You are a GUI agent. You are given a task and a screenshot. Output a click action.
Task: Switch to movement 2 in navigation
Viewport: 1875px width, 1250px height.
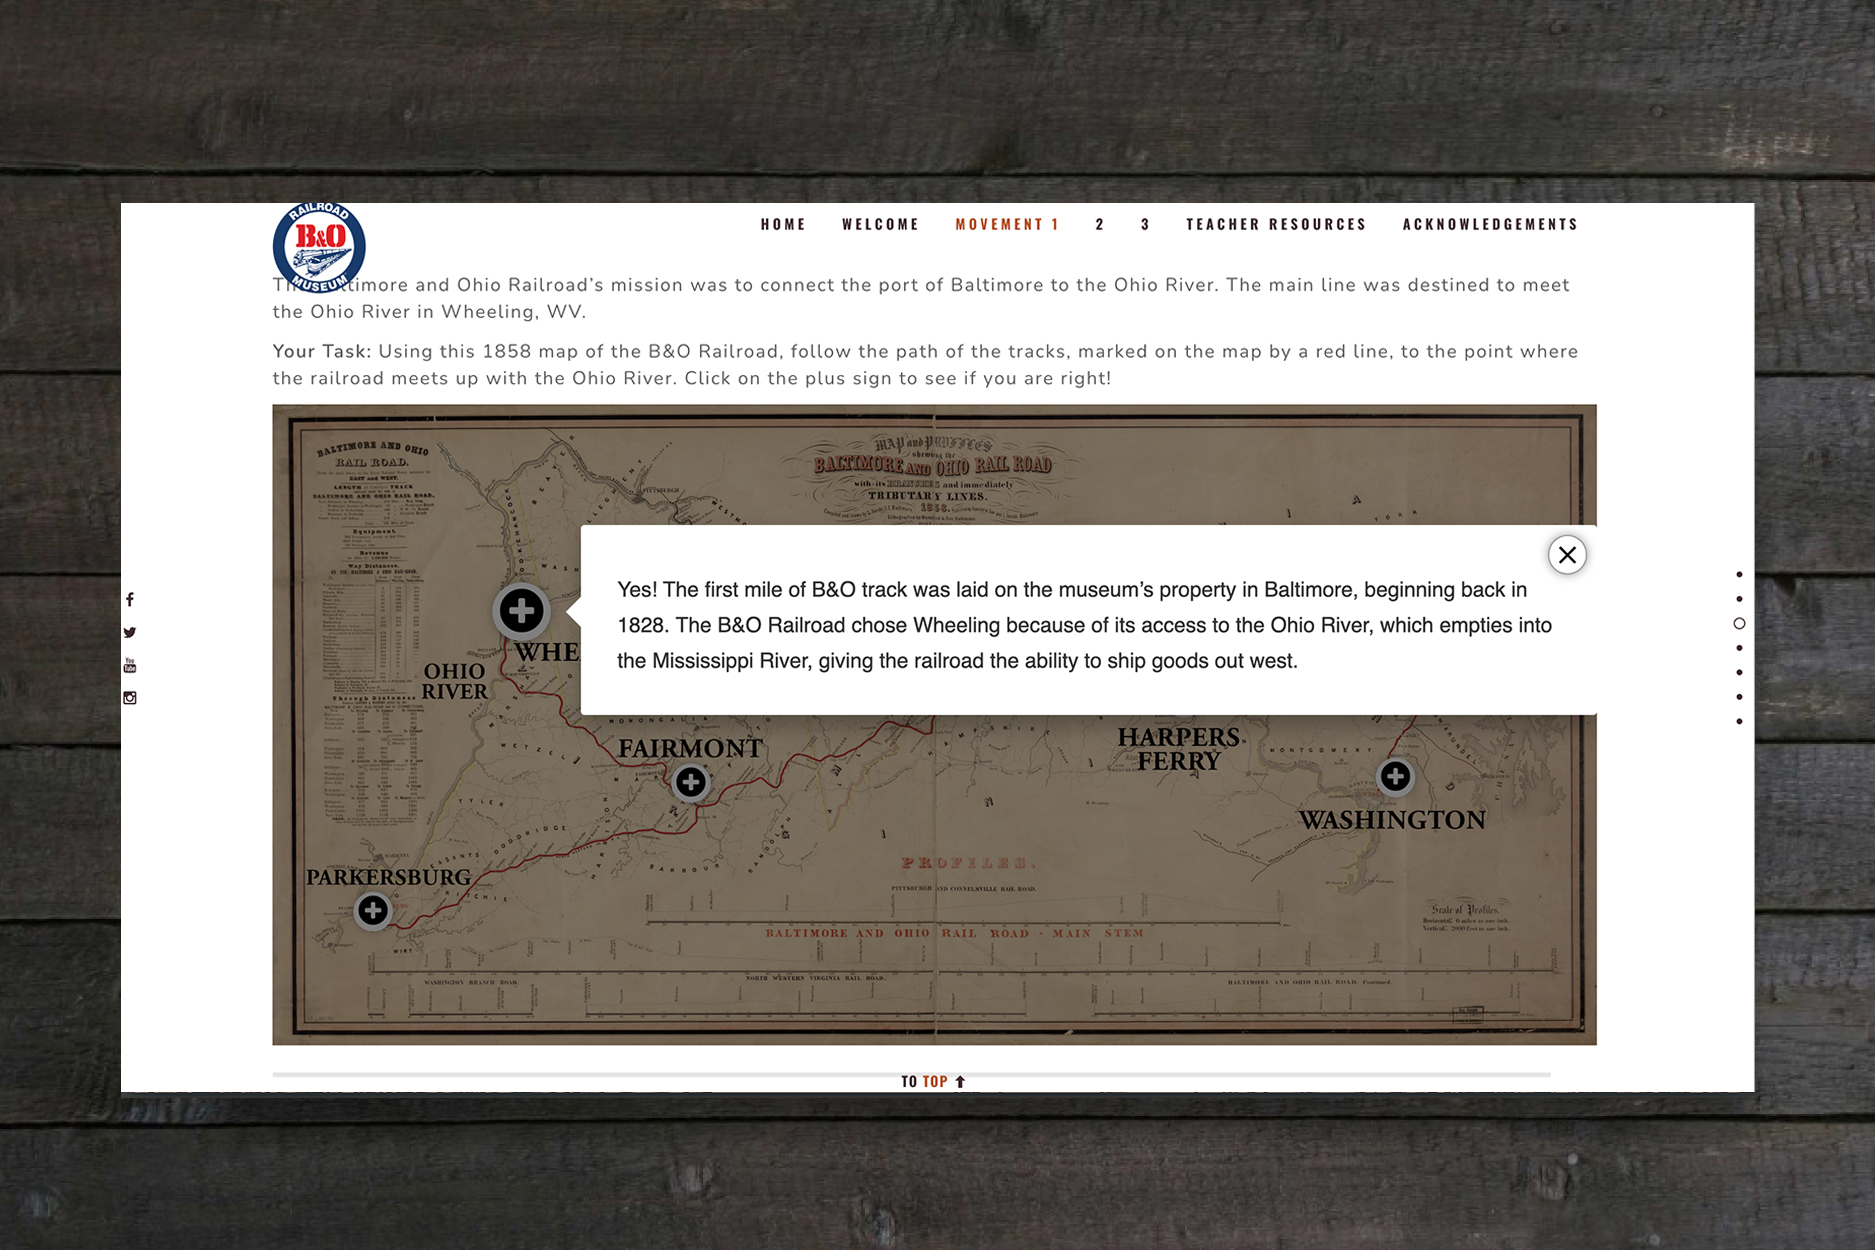coord(1100,224)
